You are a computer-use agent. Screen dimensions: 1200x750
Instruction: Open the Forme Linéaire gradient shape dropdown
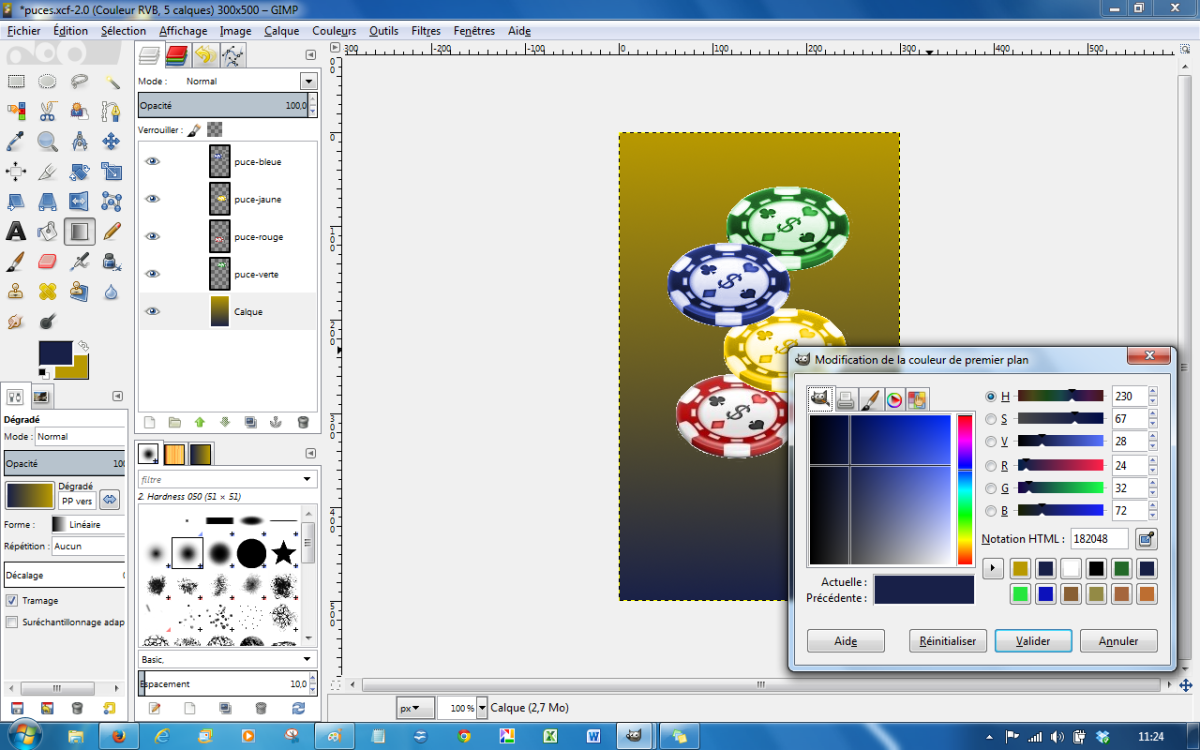[x=88, y=524]
